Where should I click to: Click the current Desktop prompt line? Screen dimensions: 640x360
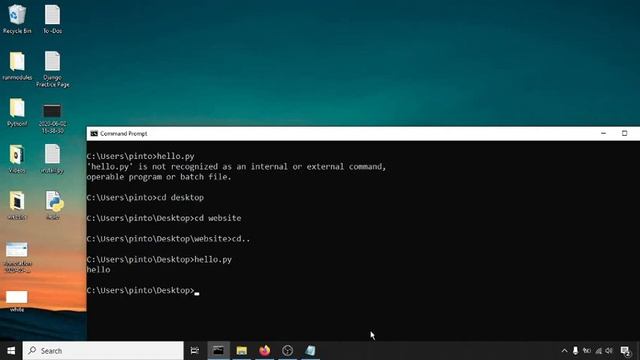tap(143, 290)
